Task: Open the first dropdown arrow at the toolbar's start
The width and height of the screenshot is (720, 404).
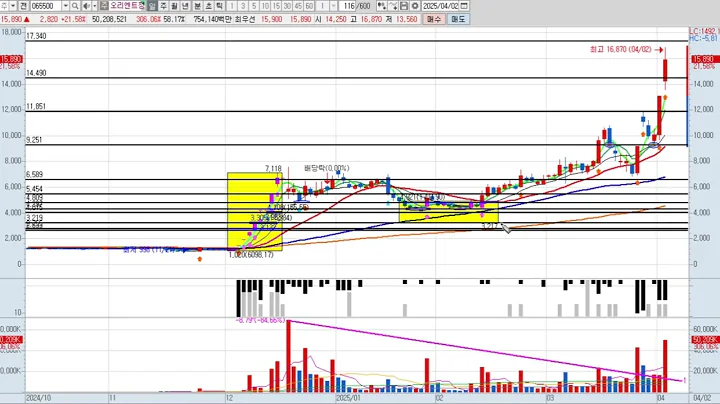Action: click(13, 6)
